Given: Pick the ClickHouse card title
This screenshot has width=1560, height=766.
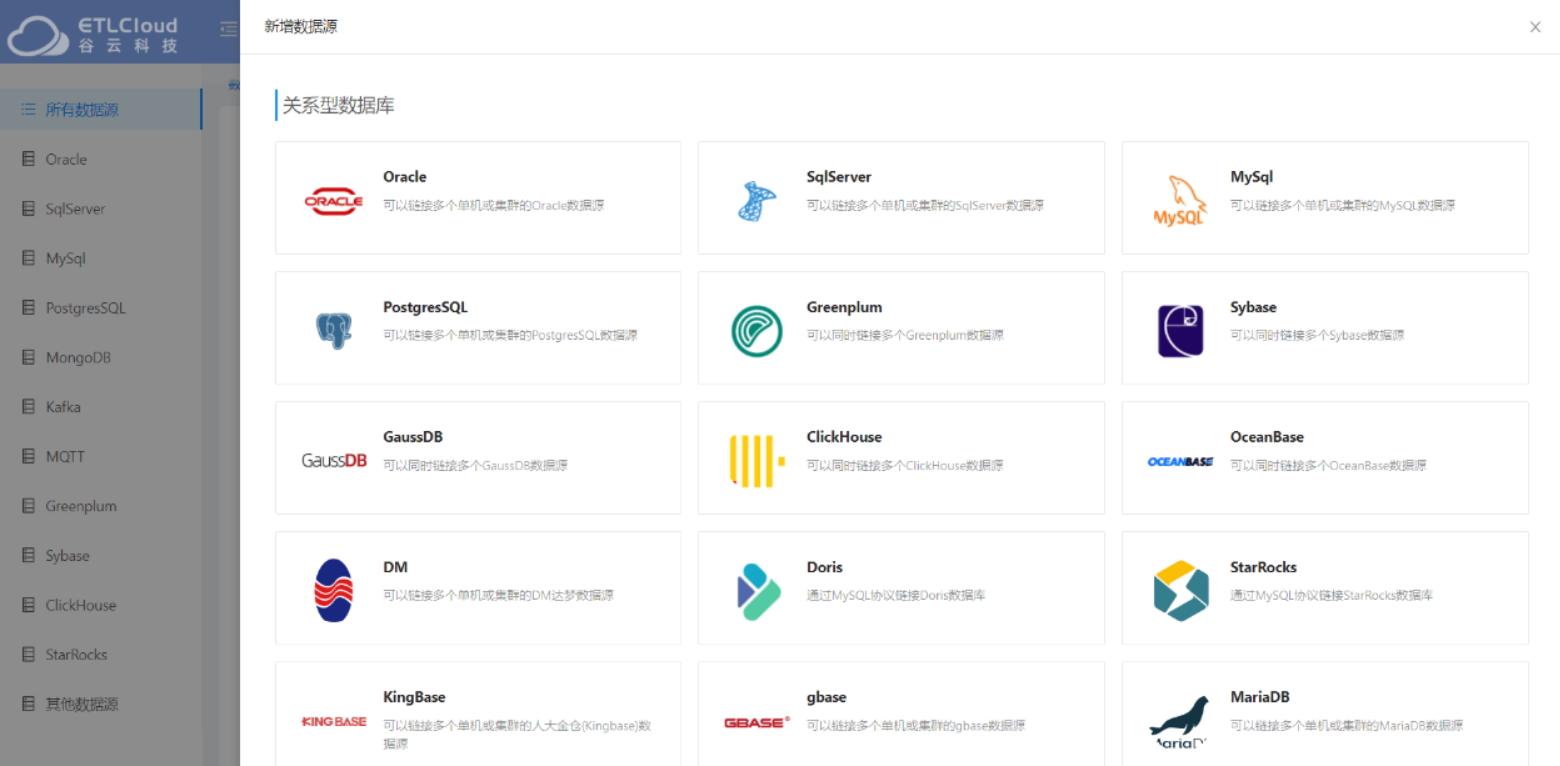Looking at the screenshot, I should click(844, 437).
